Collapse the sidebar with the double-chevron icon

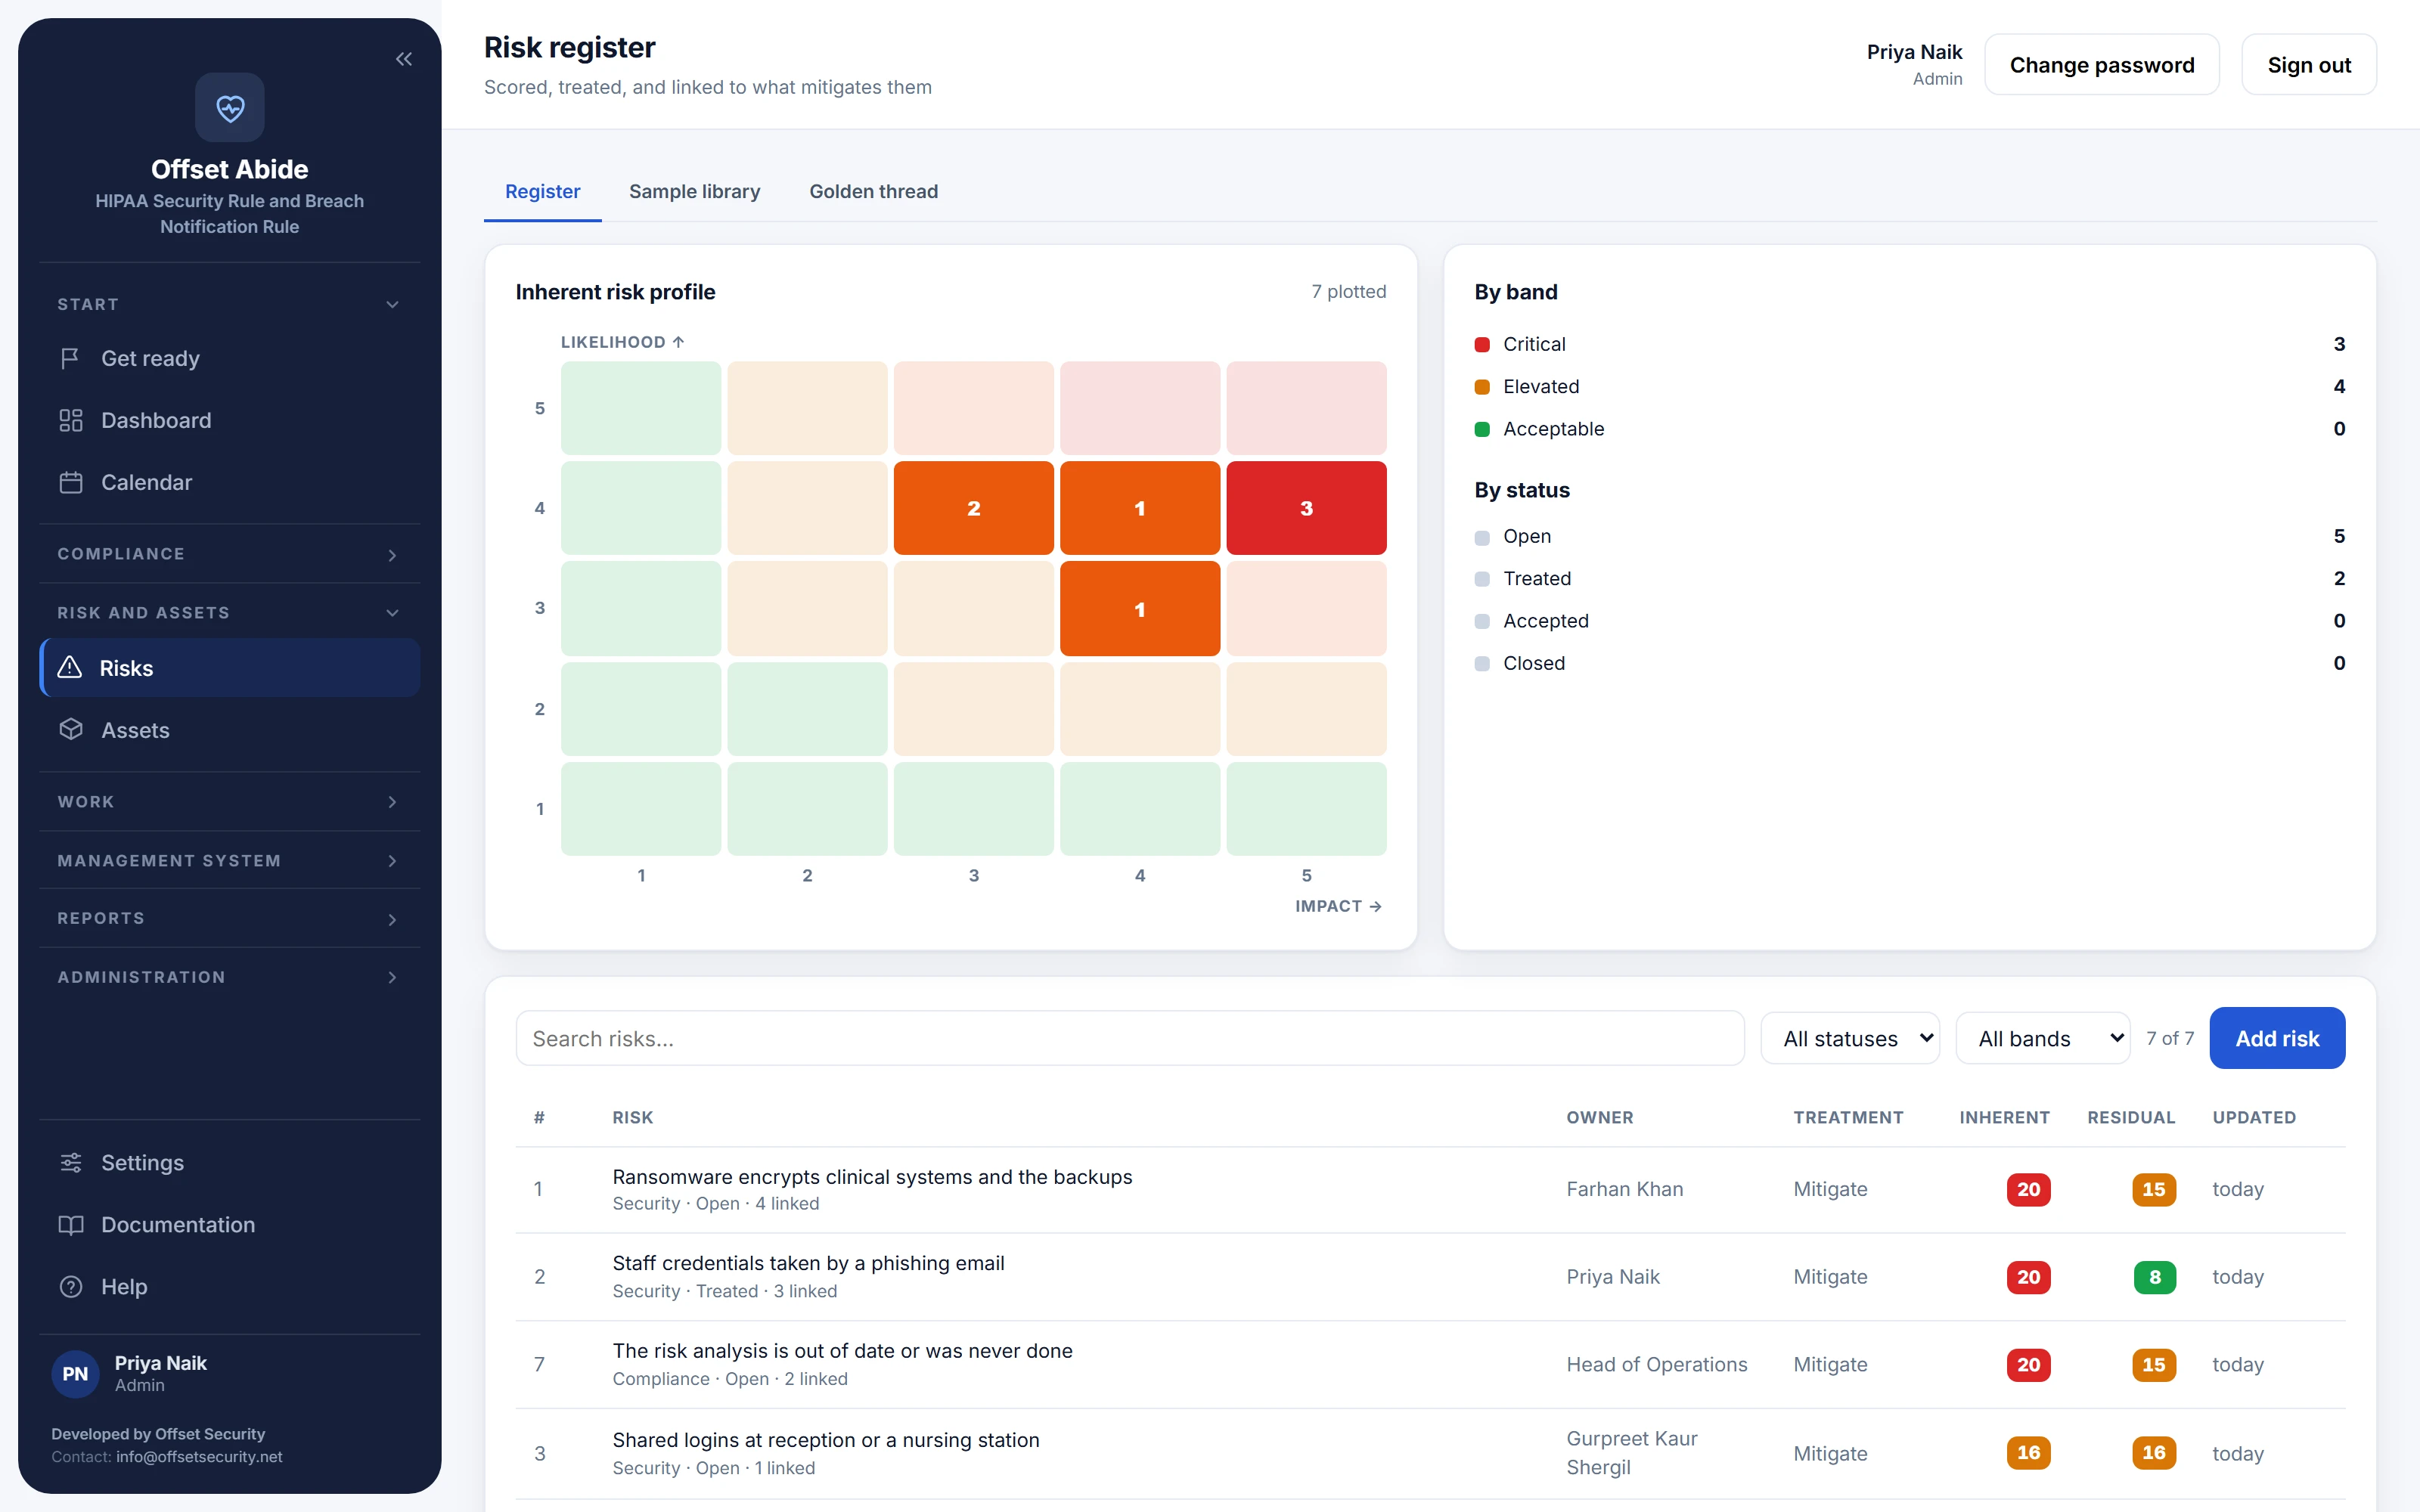(x=404, y=59)
